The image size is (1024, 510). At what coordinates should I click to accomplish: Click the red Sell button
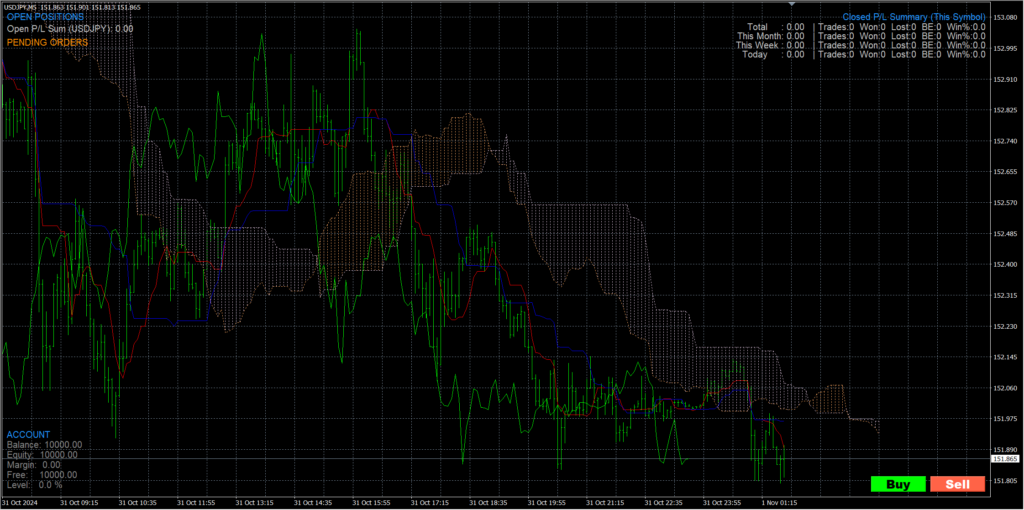(x=957, y=484)
